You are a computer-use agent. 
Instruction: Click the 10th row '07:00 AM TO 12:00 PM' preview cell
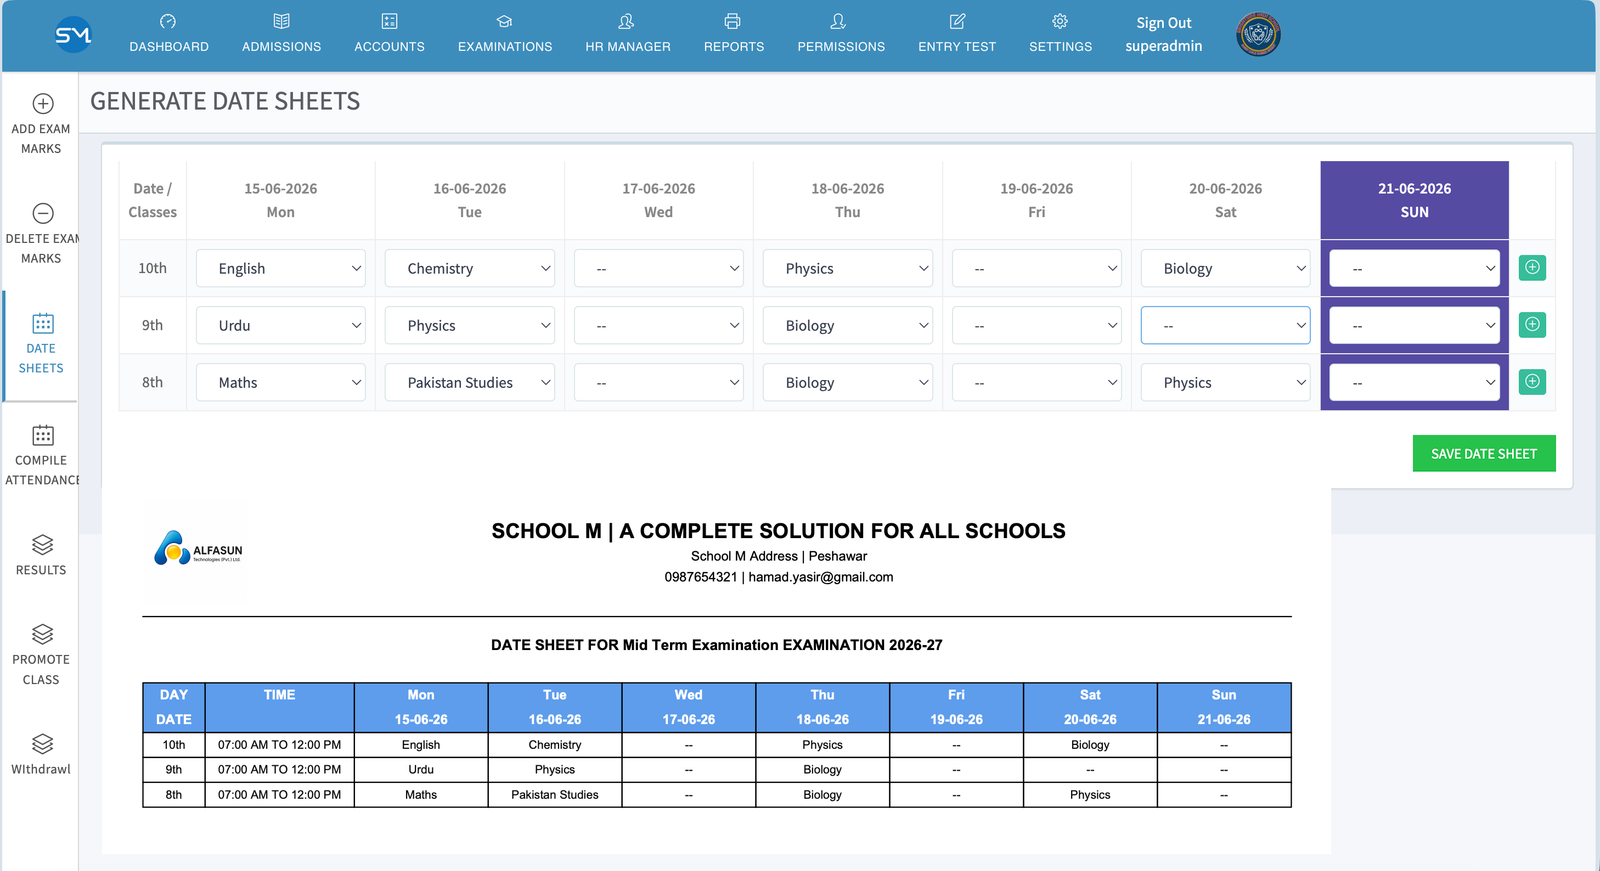(280, 745)
